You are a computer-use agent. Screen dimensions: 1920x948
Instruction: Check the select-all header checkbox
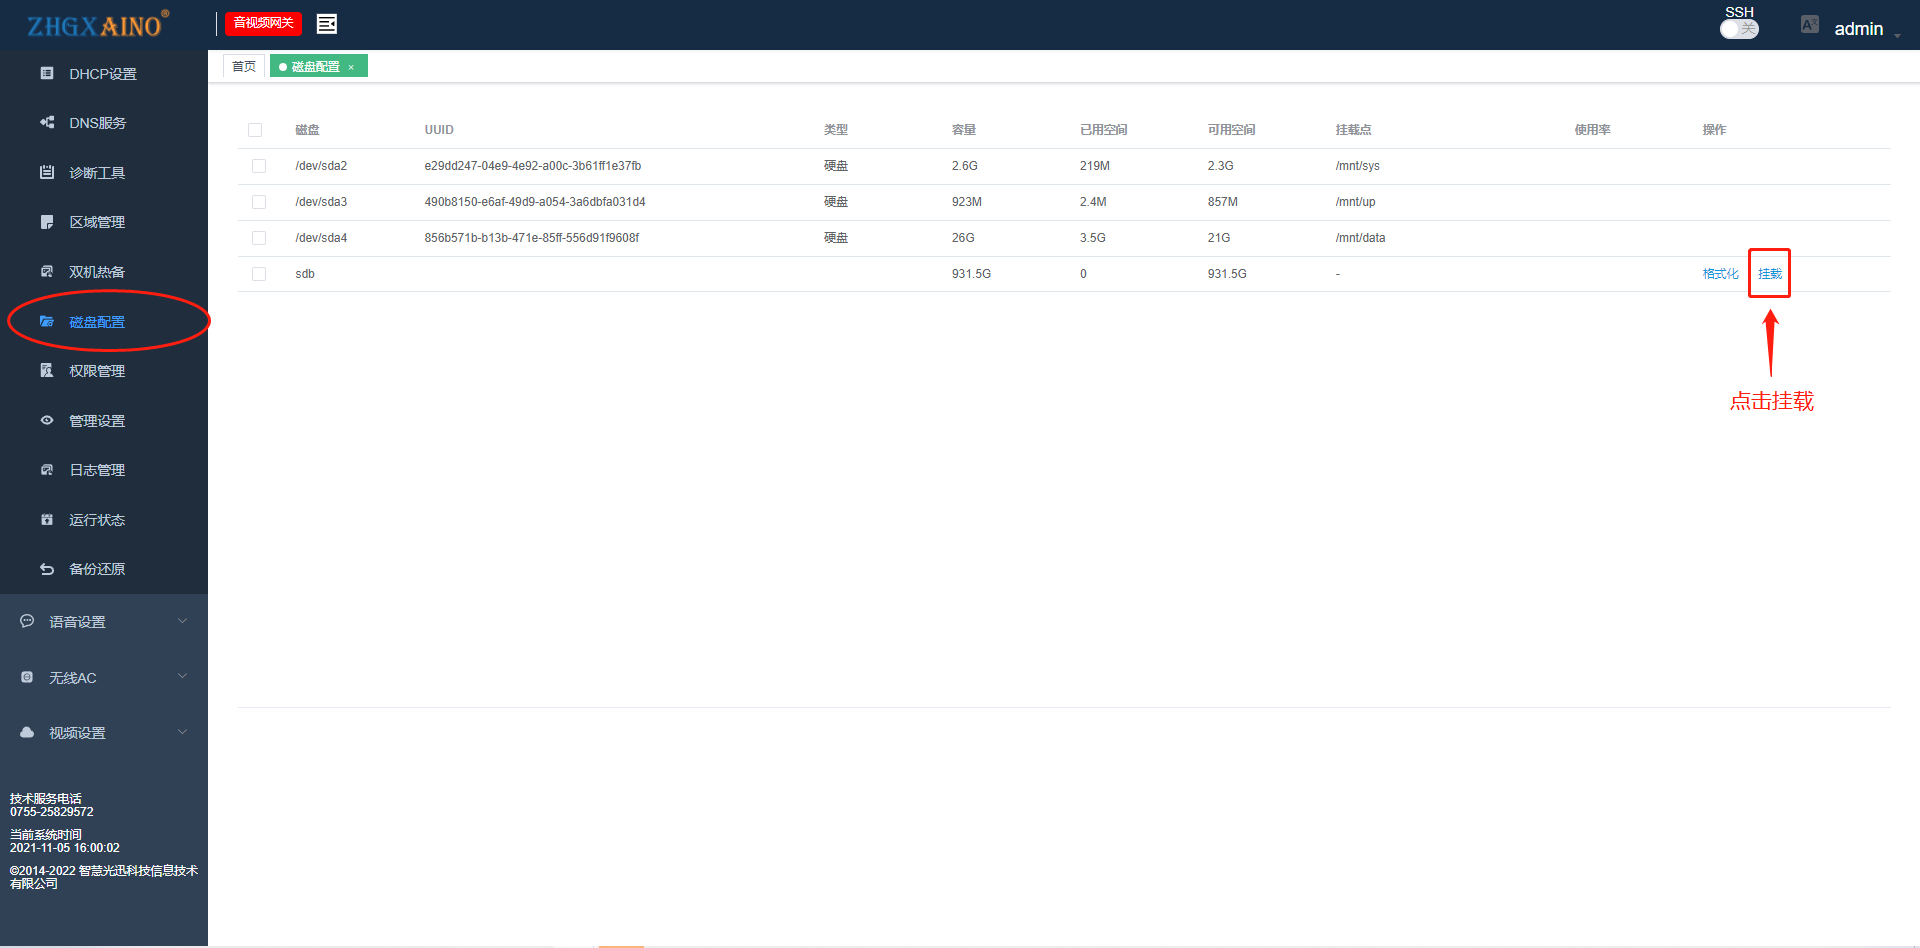(255, 130)
